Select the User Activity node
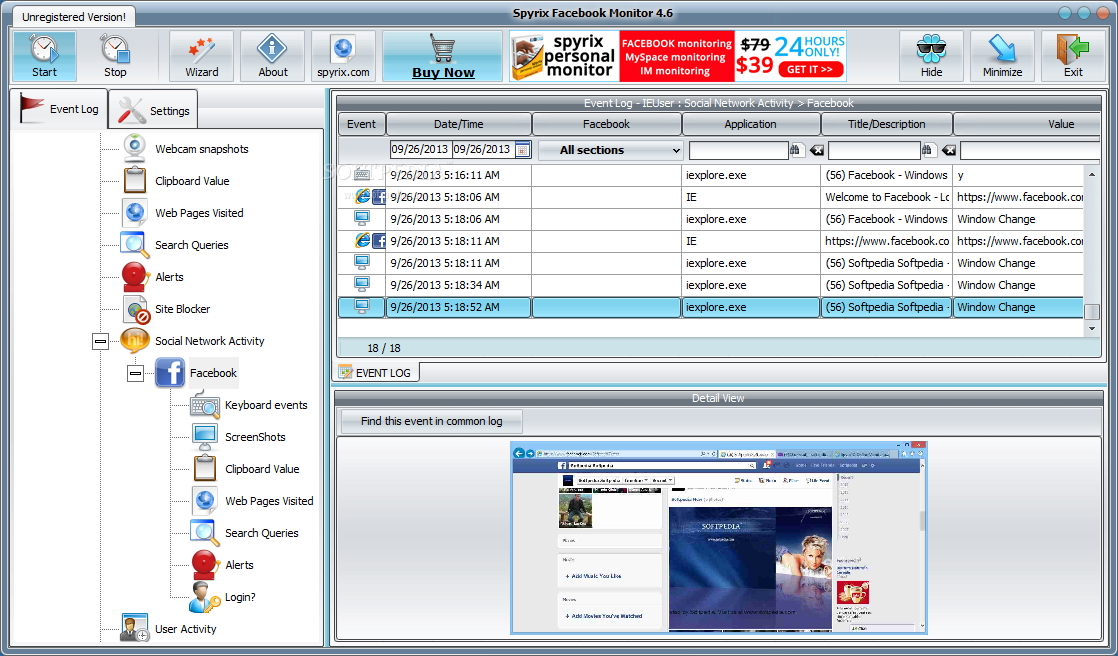Image resolution: width=1118 pixels, height=656 pixels. point(185,629)
